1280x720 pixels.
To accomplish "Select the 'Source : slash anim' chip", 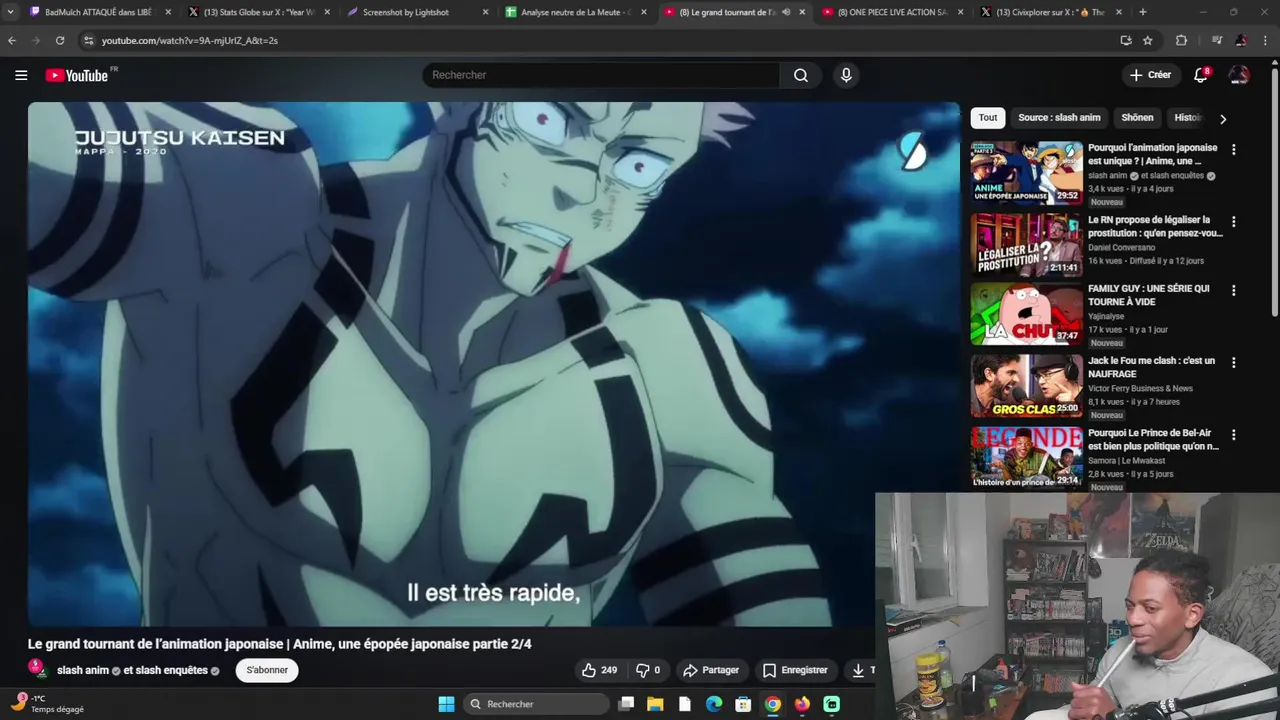I will (1059, 117).
